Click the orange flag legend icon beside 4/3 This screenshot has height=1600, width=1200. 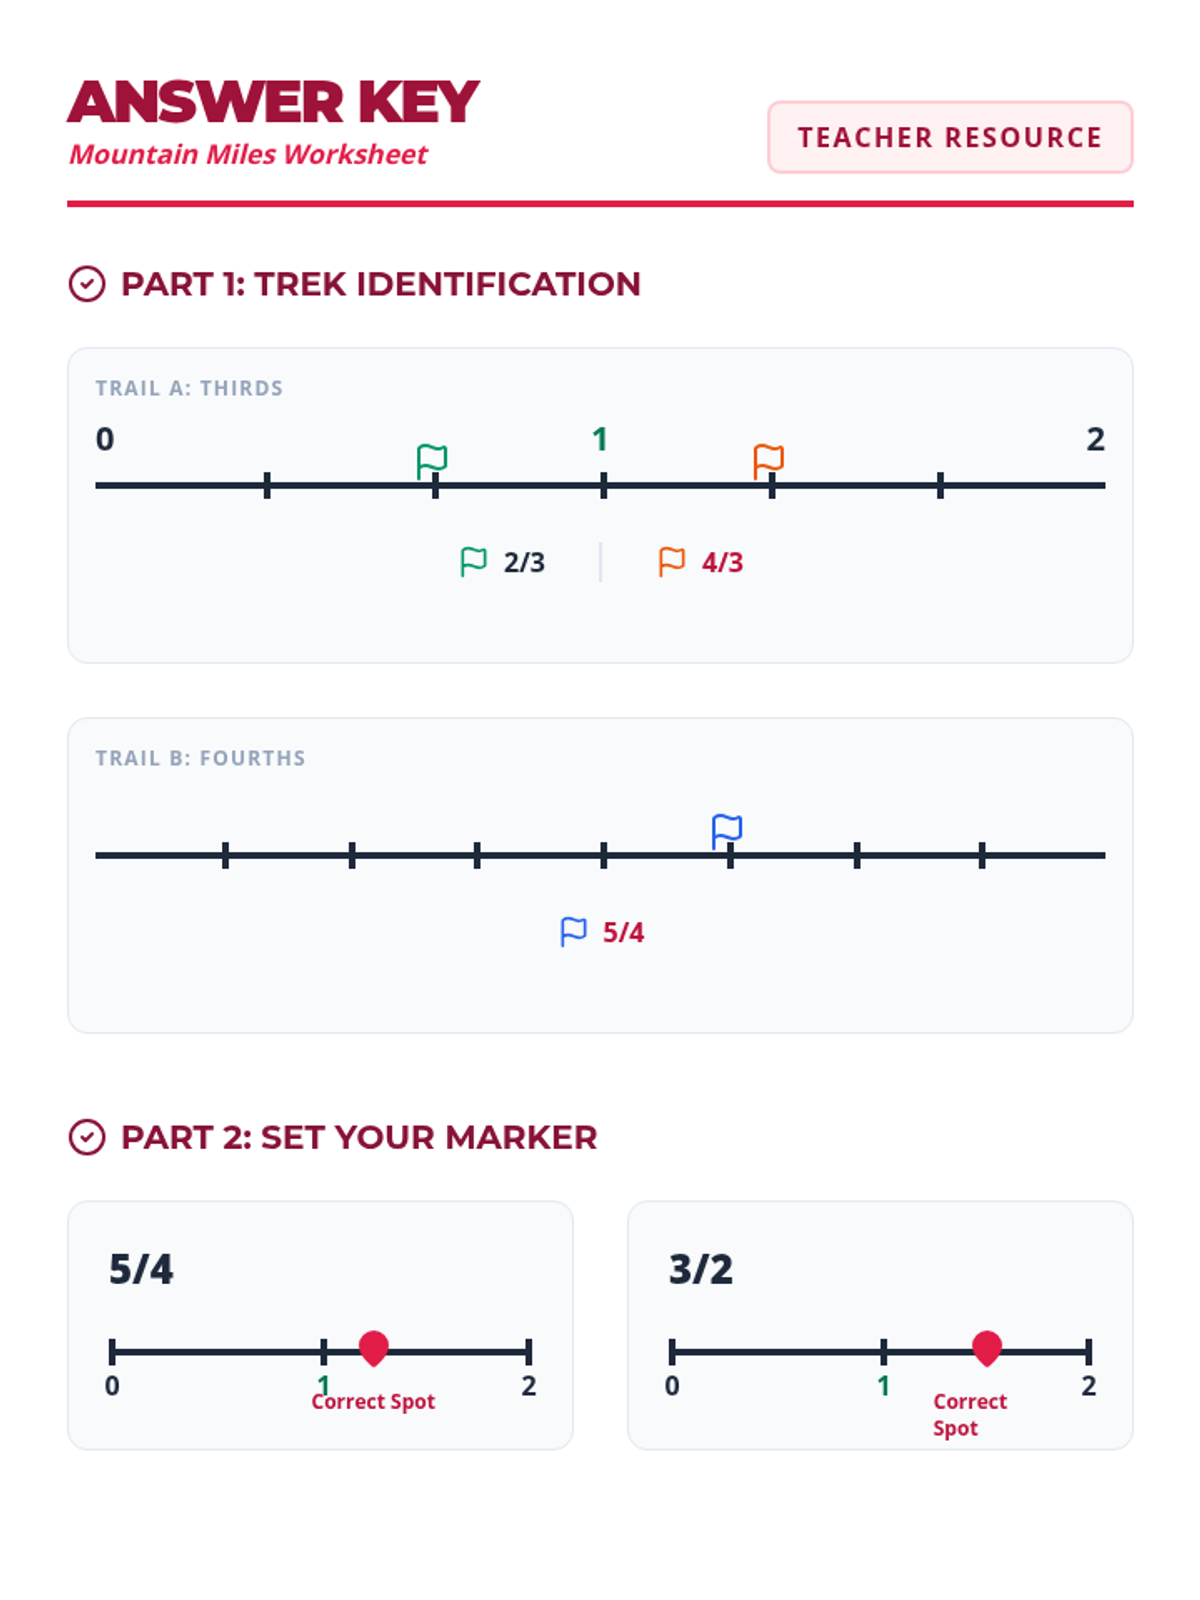pyautogui.click(x=672, y=562)
